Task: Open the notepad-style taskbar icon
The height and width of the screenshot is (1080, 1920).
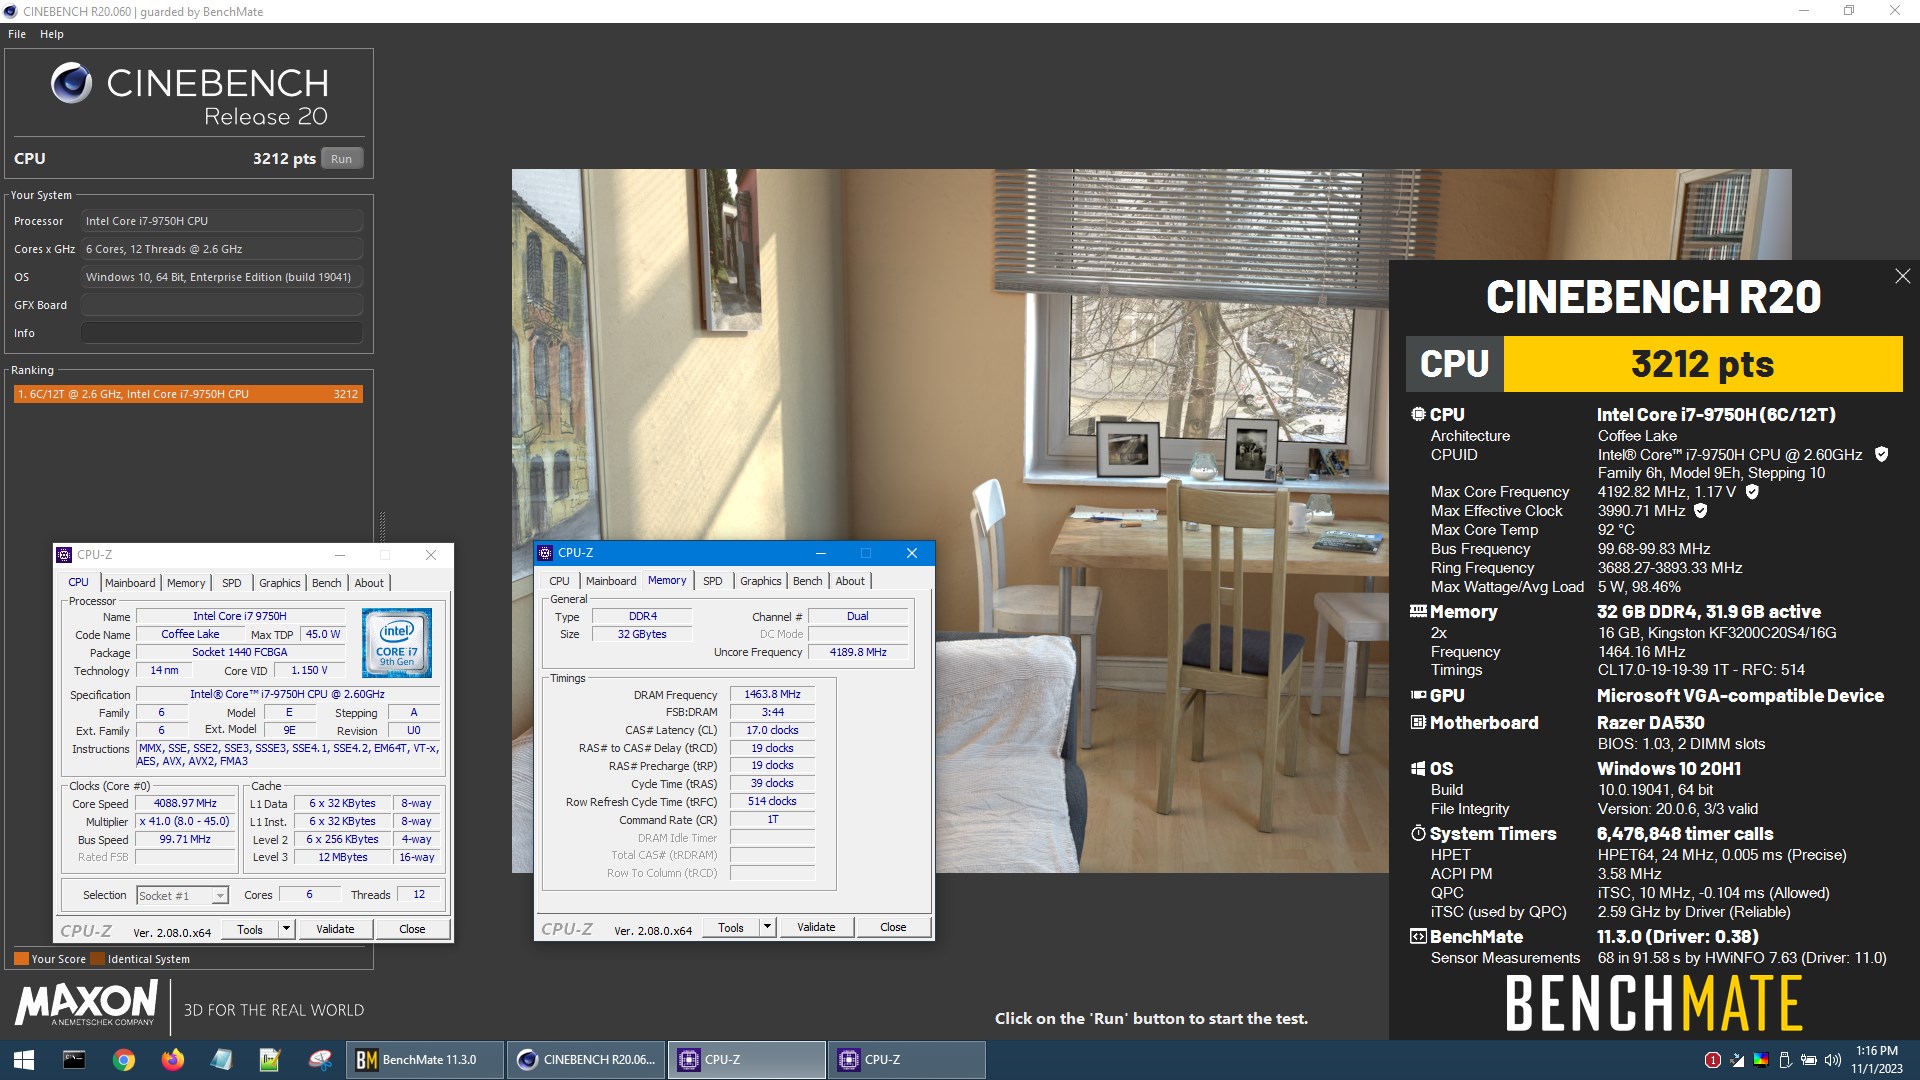Action: click(222, 1060)
